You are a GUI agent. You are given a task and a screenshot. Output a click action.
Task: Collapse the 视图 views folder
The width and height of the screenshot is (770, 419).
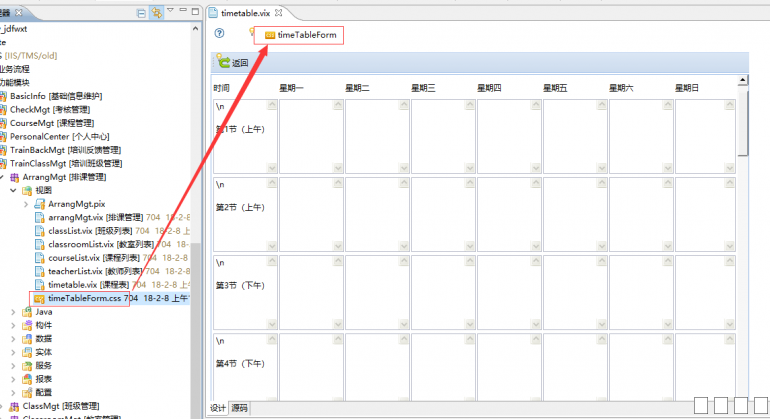tap(14, 190)
